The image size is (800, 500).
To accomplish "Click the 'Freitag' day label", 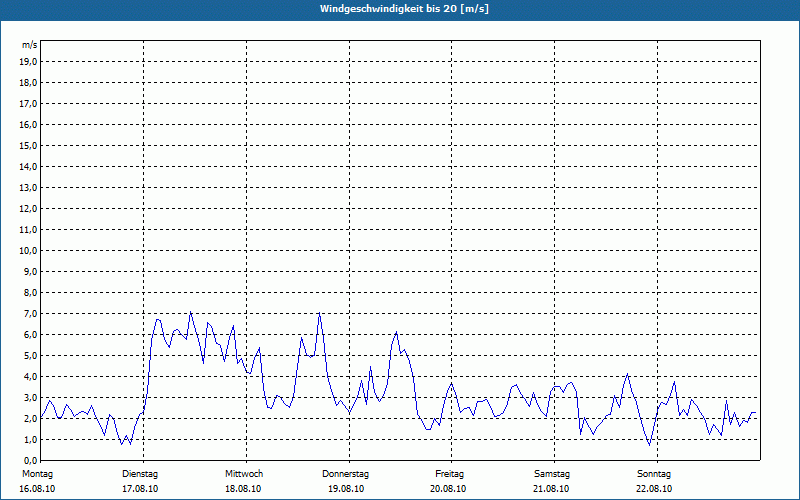I will point(449,474).
